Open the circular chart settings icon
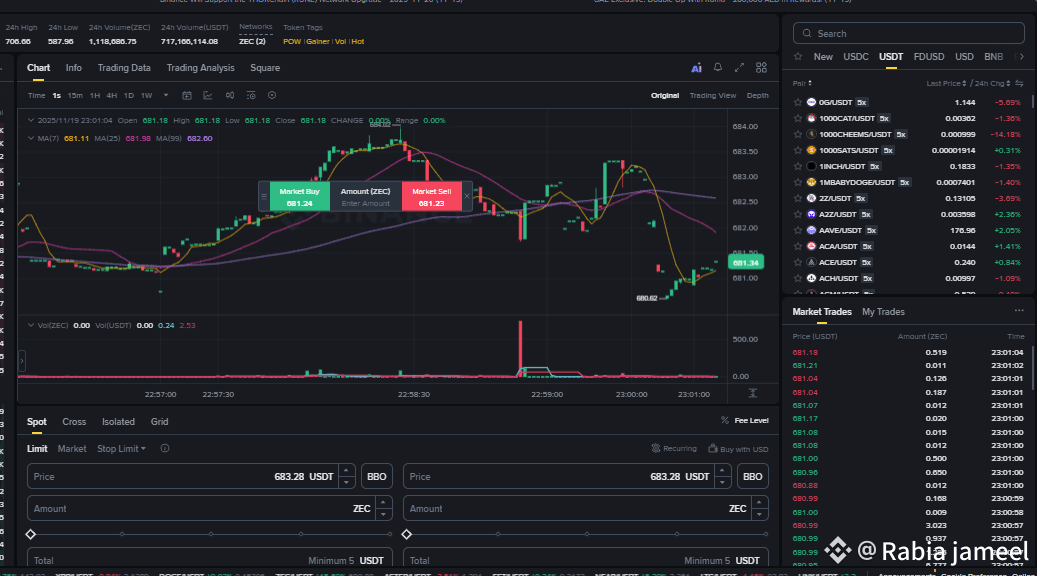The width and height of the screenshot is (1037, 576). (272, 95)
